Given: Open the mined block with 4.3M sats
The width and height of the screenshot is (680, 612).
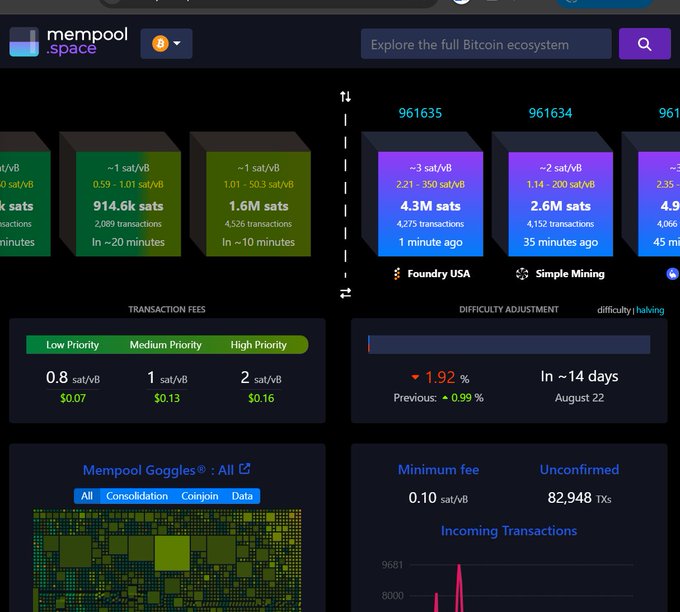Looking at the screenshot, I should pos(430,204).
